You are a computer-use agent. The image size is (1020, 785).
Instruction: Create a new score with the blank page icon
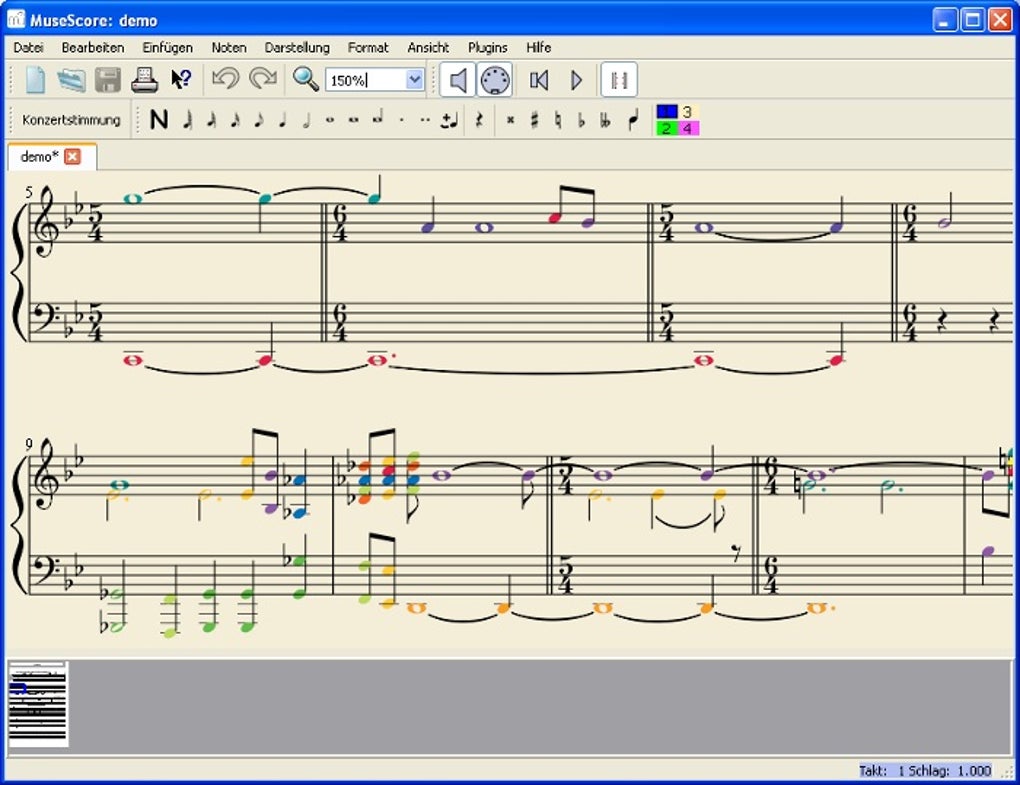point(35,80)
